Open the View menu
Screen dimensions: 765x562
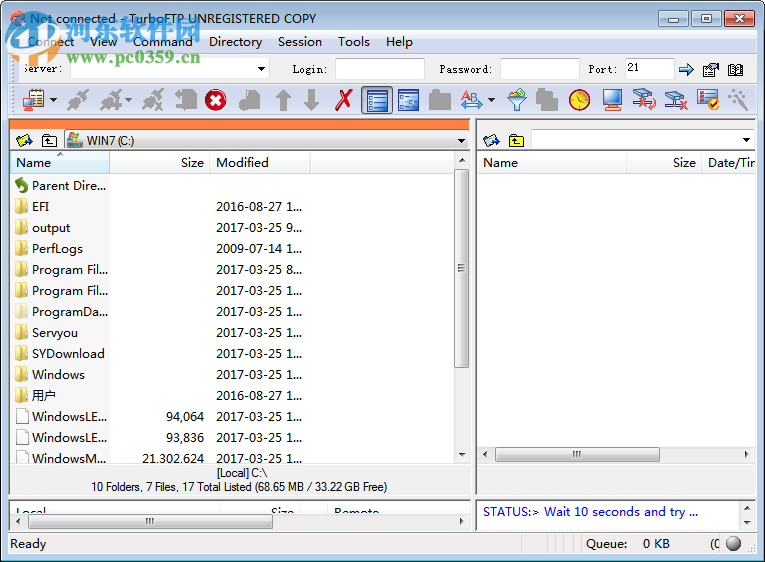coord(103,42)
